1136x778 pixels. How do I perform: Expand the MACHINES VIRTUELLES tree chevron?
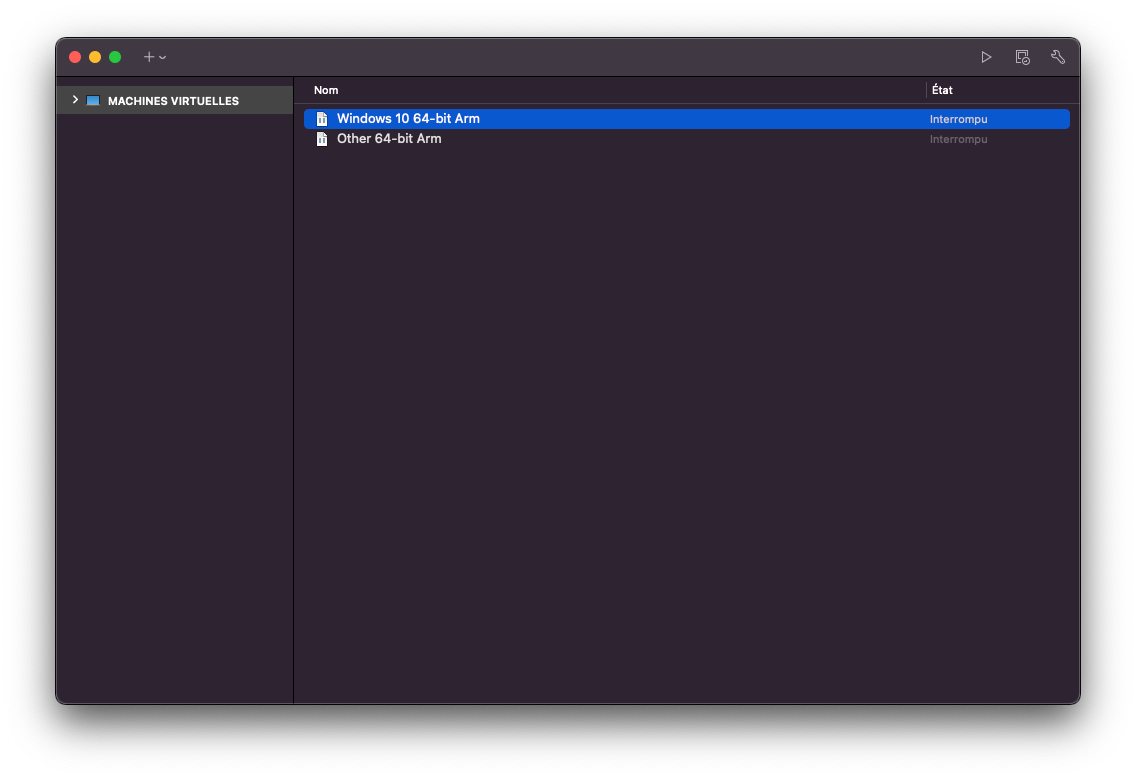click(75, 99)
